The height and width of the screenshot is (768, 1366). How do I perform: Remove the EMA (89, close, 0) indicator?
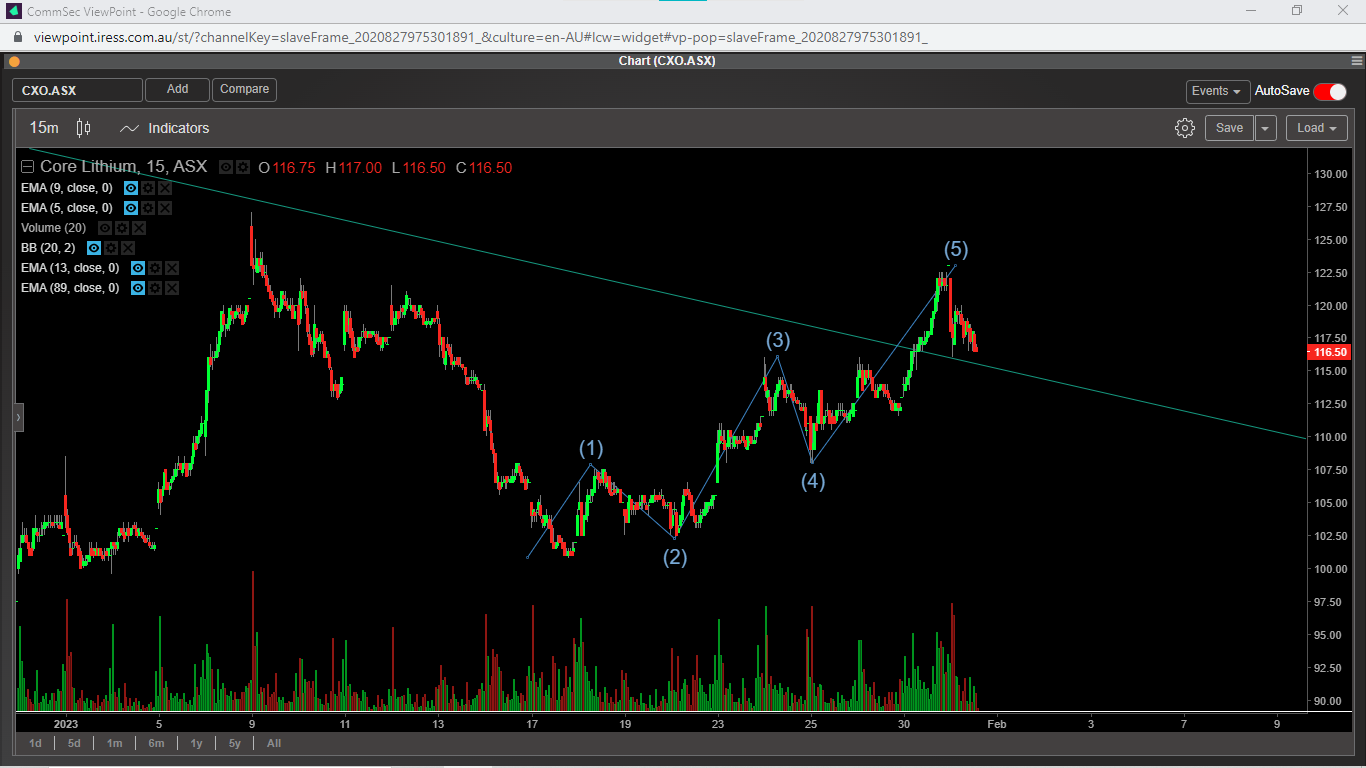tap(172, 288)
